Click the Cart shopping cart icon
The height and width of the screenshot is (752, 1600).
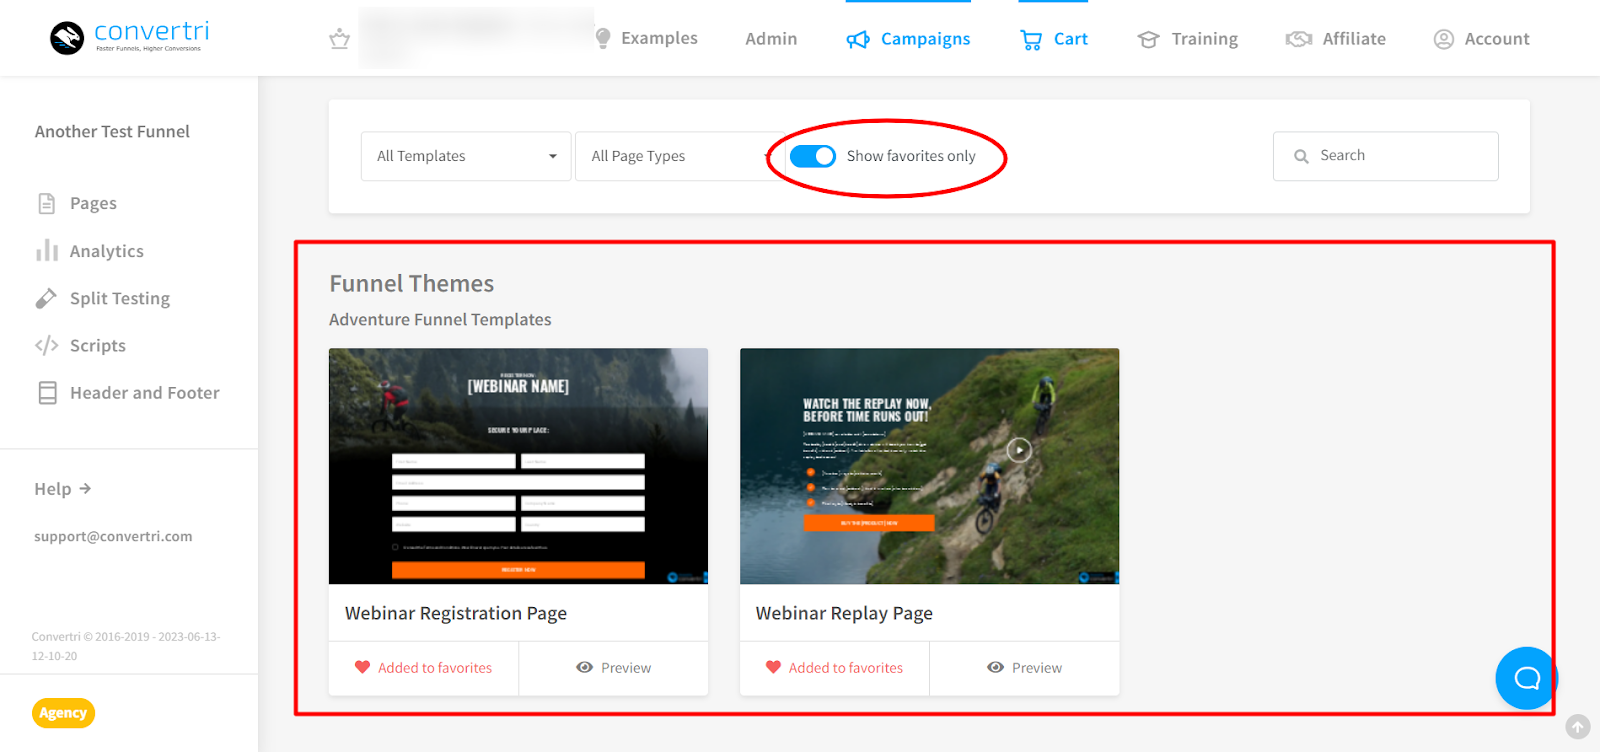[1030, 40]
